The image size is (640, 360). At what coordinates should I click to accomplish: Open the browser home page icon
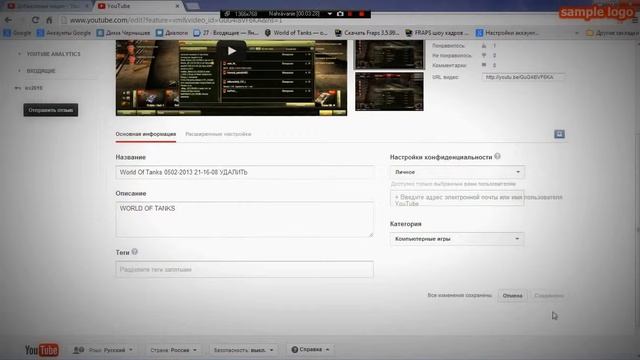click(x=49, y=20)
